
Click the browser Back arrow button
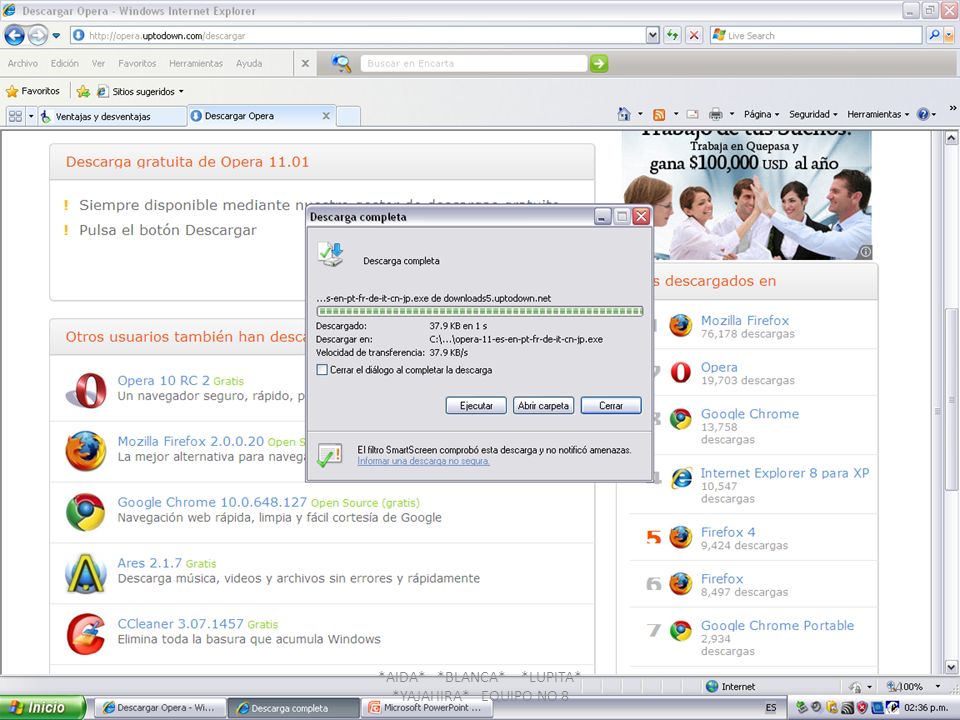(15, 36)
